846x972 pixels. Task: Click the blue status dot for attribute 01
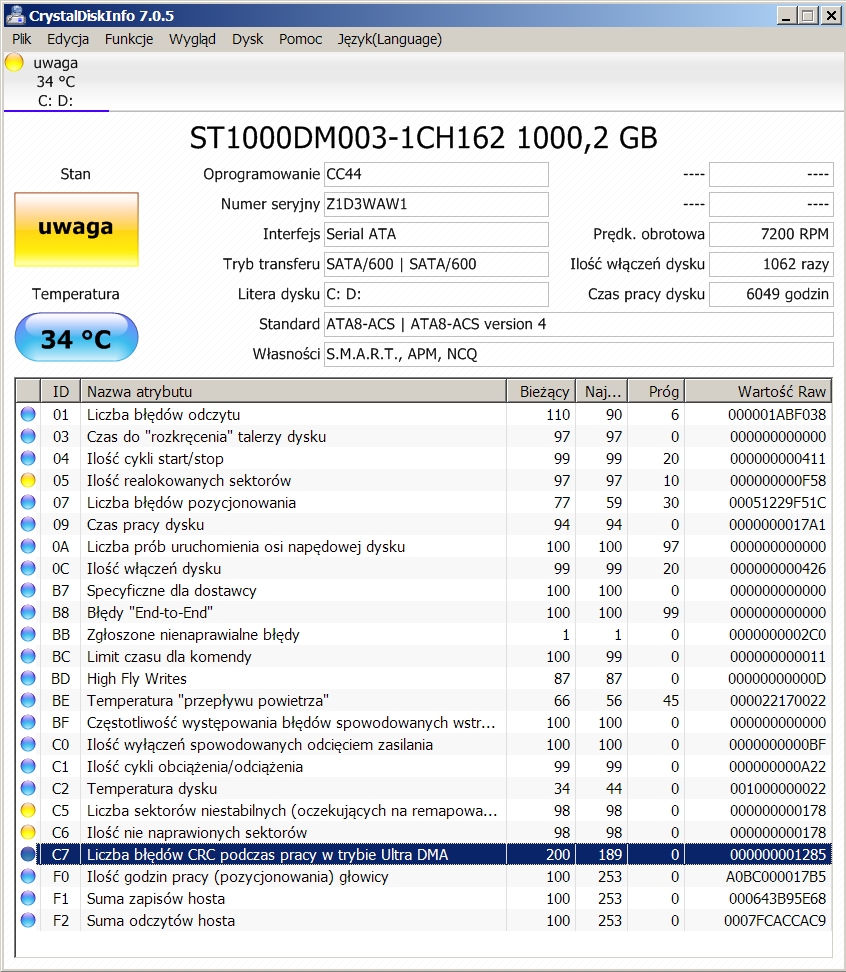pyautogui.click(x=28, y=414)
